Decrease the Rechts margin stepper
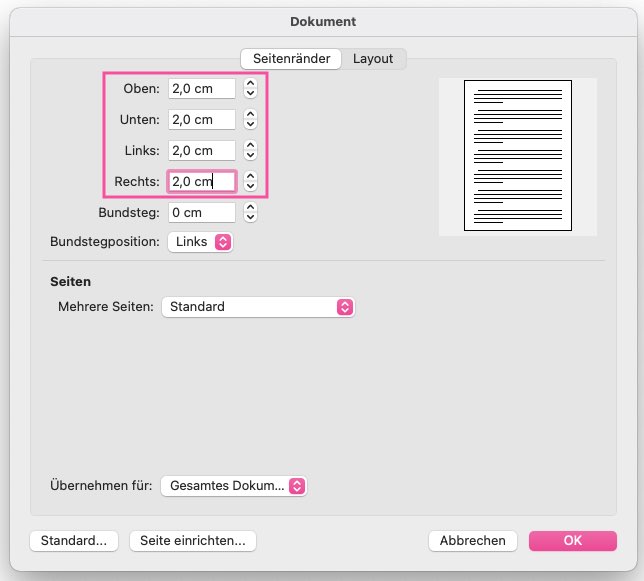The width and height of the screenshot is (644, 581). (x=250, y=186)
